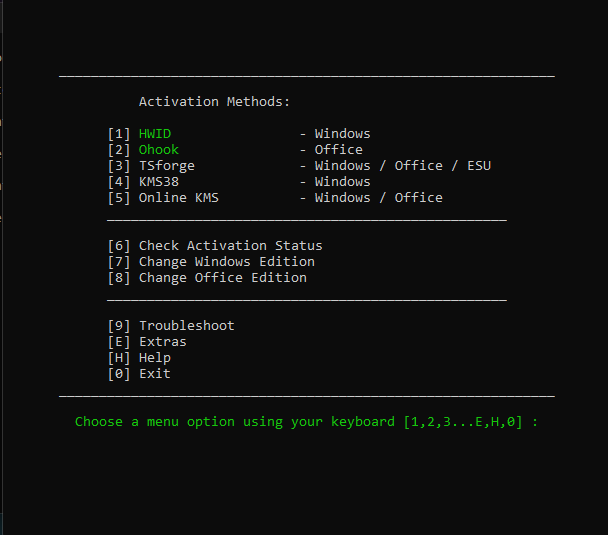Click the Help menu option
608x535 pixels.
click(x=155, y=358)
